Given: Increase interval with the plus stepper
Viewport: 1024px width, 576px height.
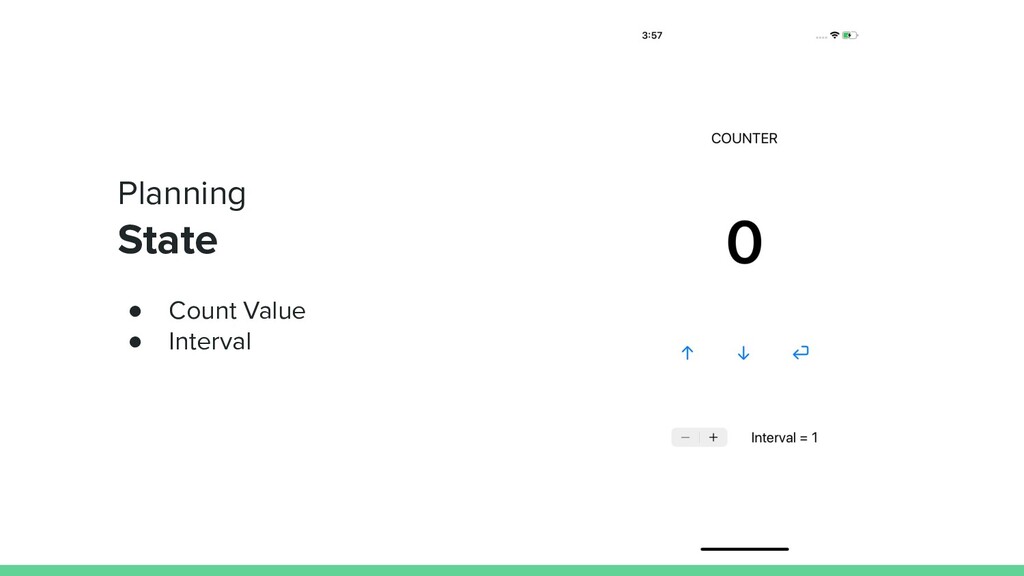Looking at the screenshot, I should (713, 438).
